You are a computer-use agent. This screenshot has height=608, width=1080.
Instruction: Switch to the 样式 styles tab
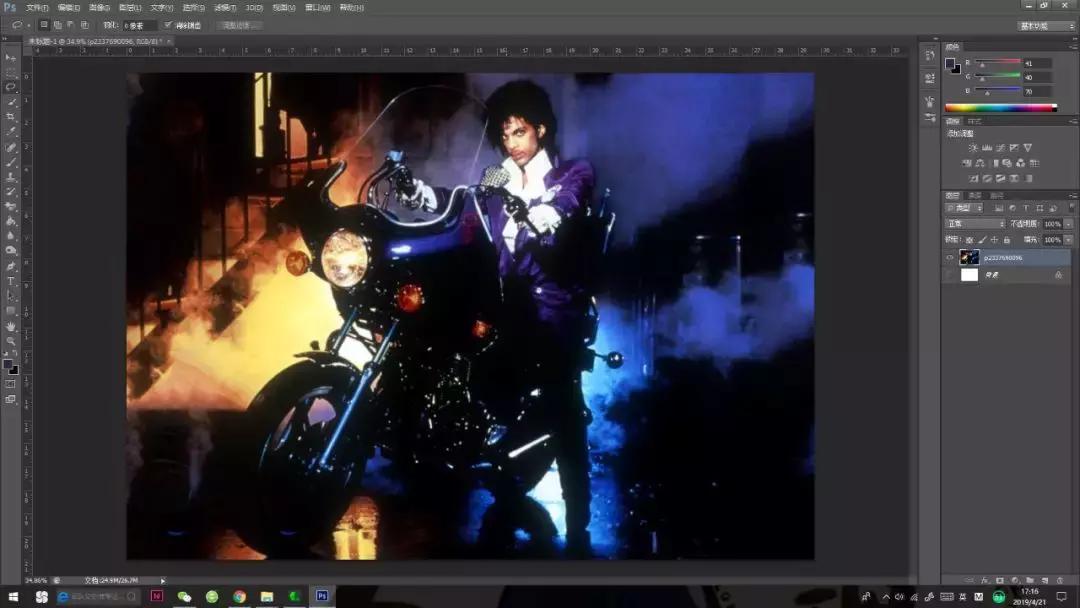[975, 121]
